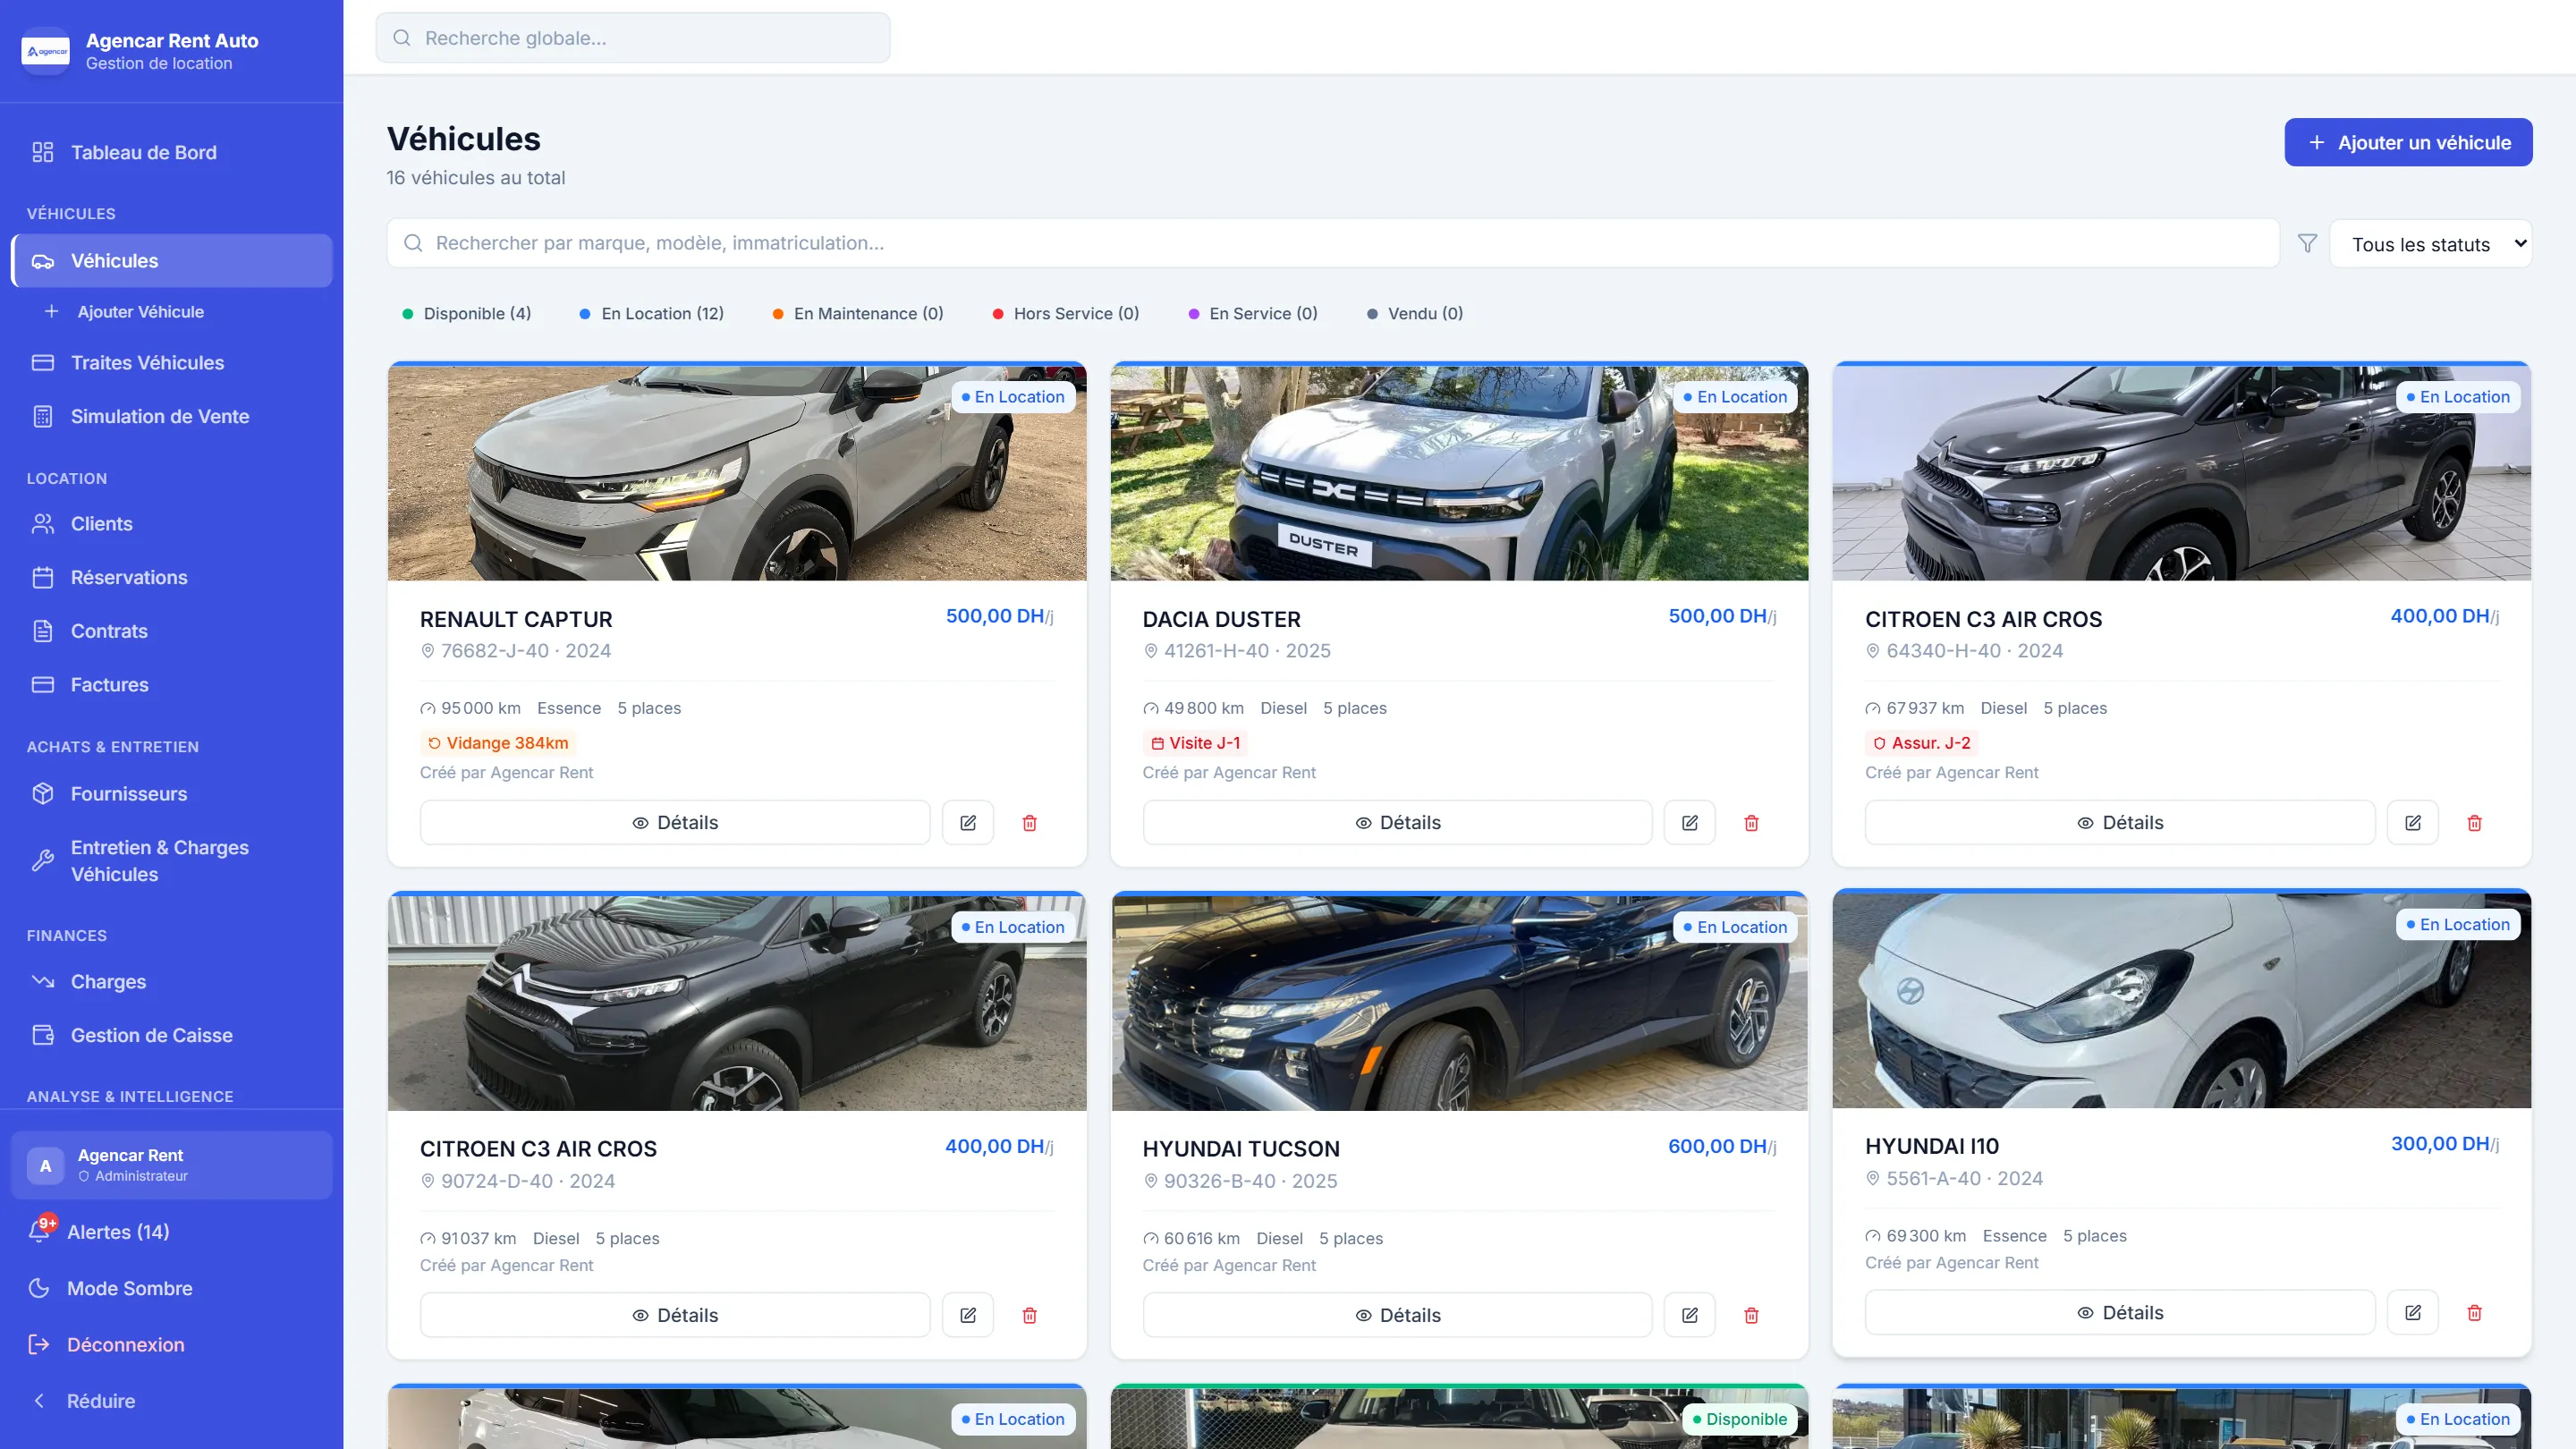This screenshot has width=2576, height=1449.
Task: Toggle the Vendu (0) status filter
Action: coord(1414,313)
